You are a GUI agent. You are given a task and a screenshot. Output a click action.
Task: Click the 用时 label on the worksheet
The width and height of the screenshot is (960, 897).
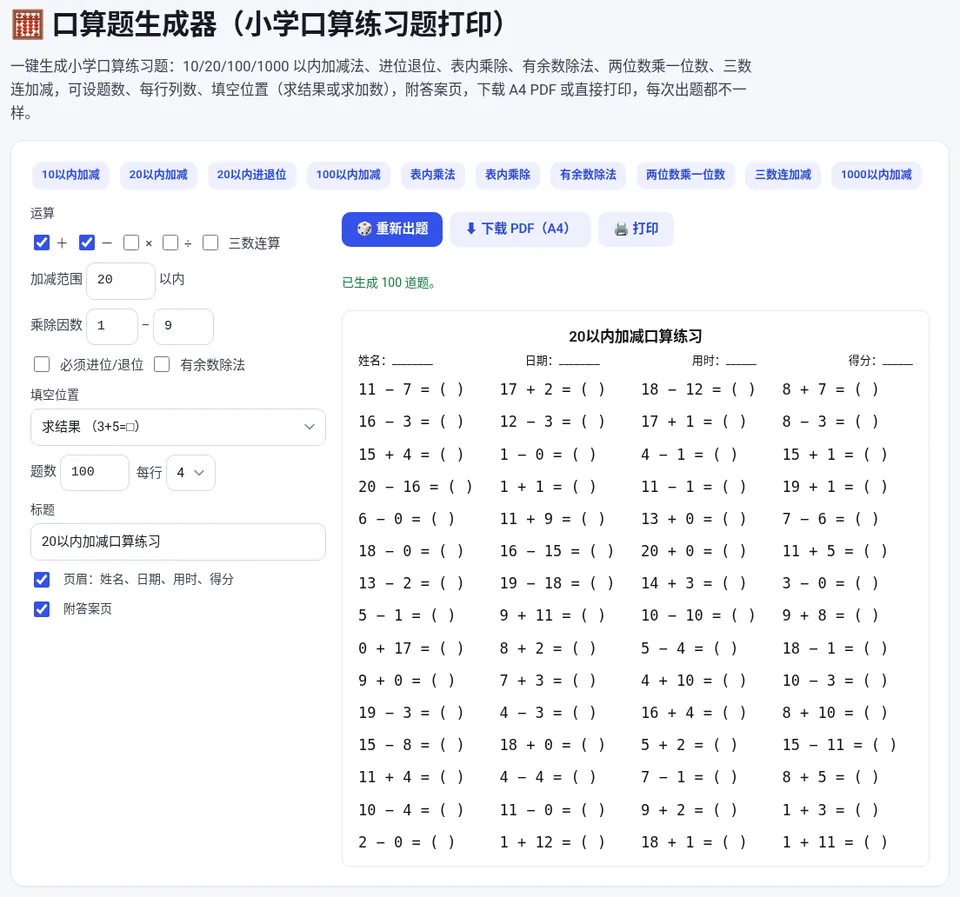705,361
